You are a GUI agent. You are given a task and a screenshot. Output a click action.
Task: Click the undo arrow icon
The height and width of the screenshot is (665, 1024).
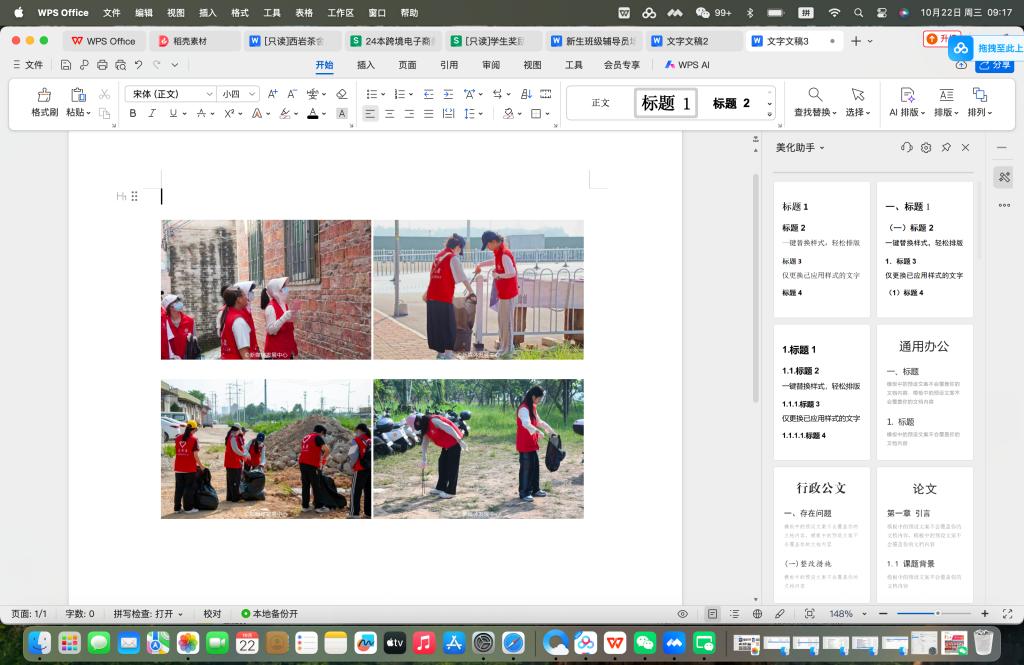pyautogui.click(x=138, y=65)
